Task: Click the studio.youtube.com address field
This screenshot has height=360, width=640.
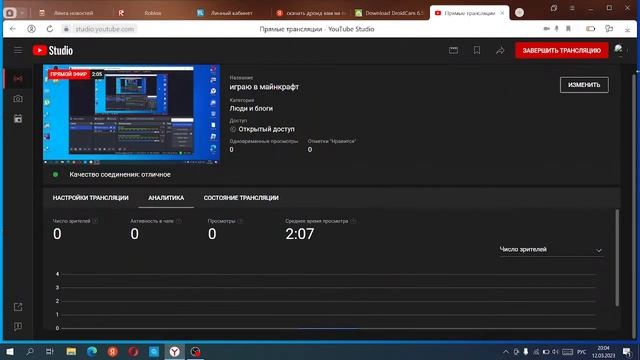Action: point(104,29)
